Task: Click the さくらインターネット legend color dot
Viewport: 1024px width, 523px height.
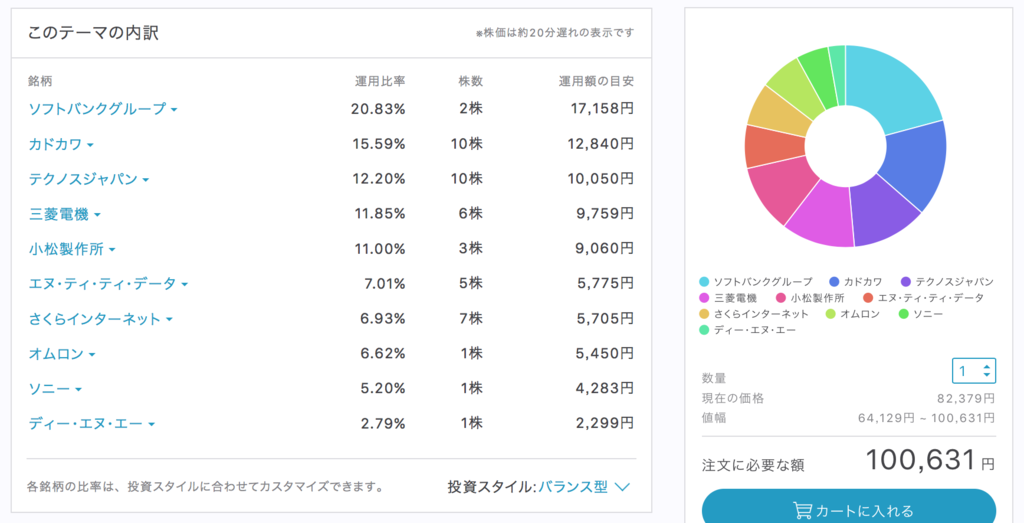Action: click(x=704, y=314)
